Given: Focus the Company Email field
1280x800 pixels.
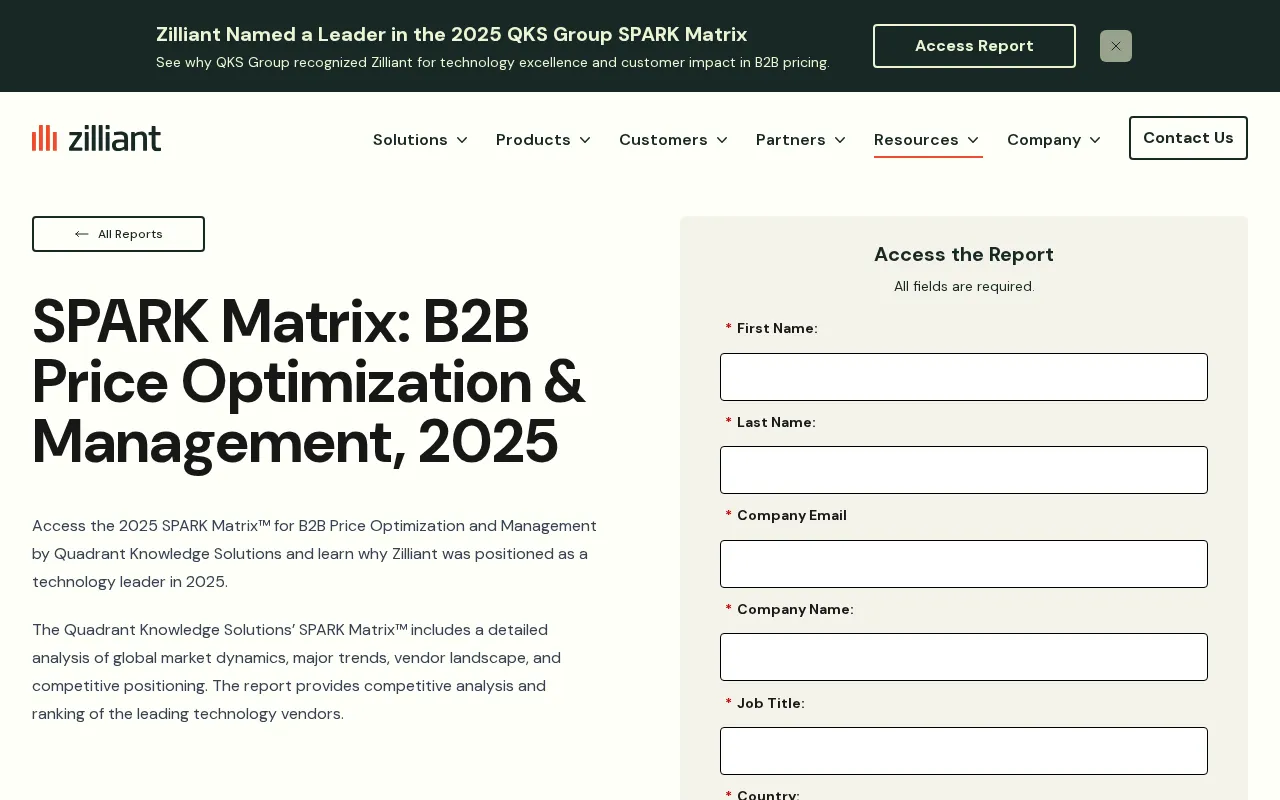Looking at the screenshot, I should 964,564.
